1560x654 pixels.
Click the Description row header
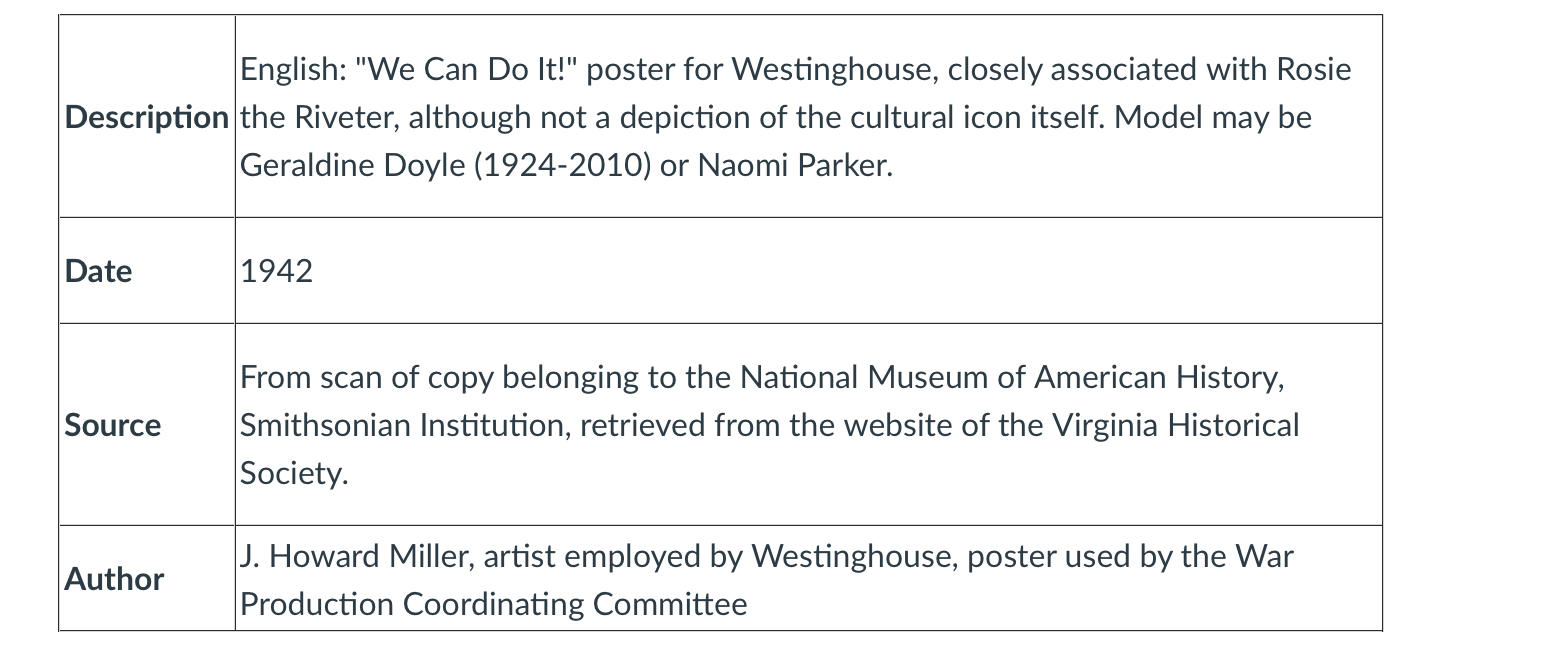147,117
